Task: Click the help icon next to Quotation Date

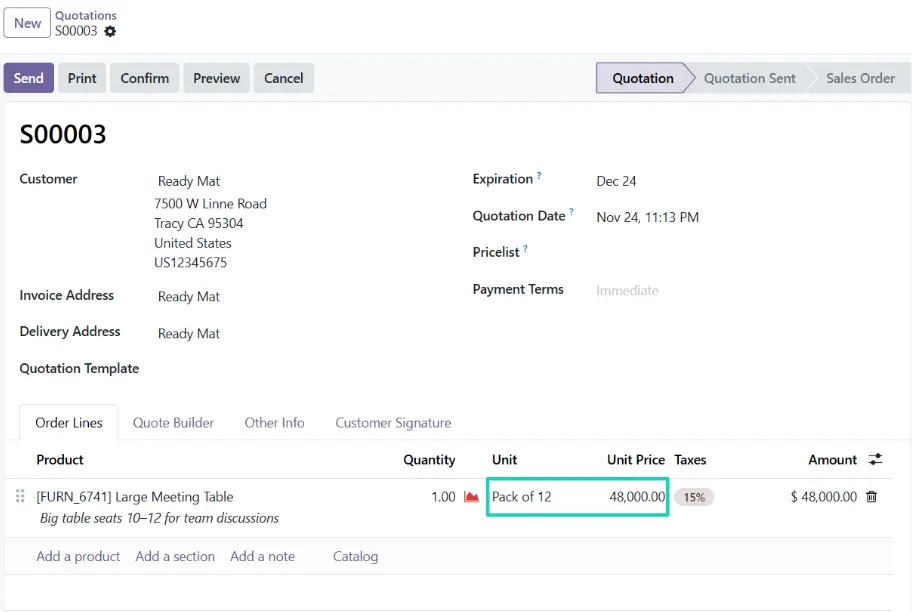Action: tap(570, 211)
